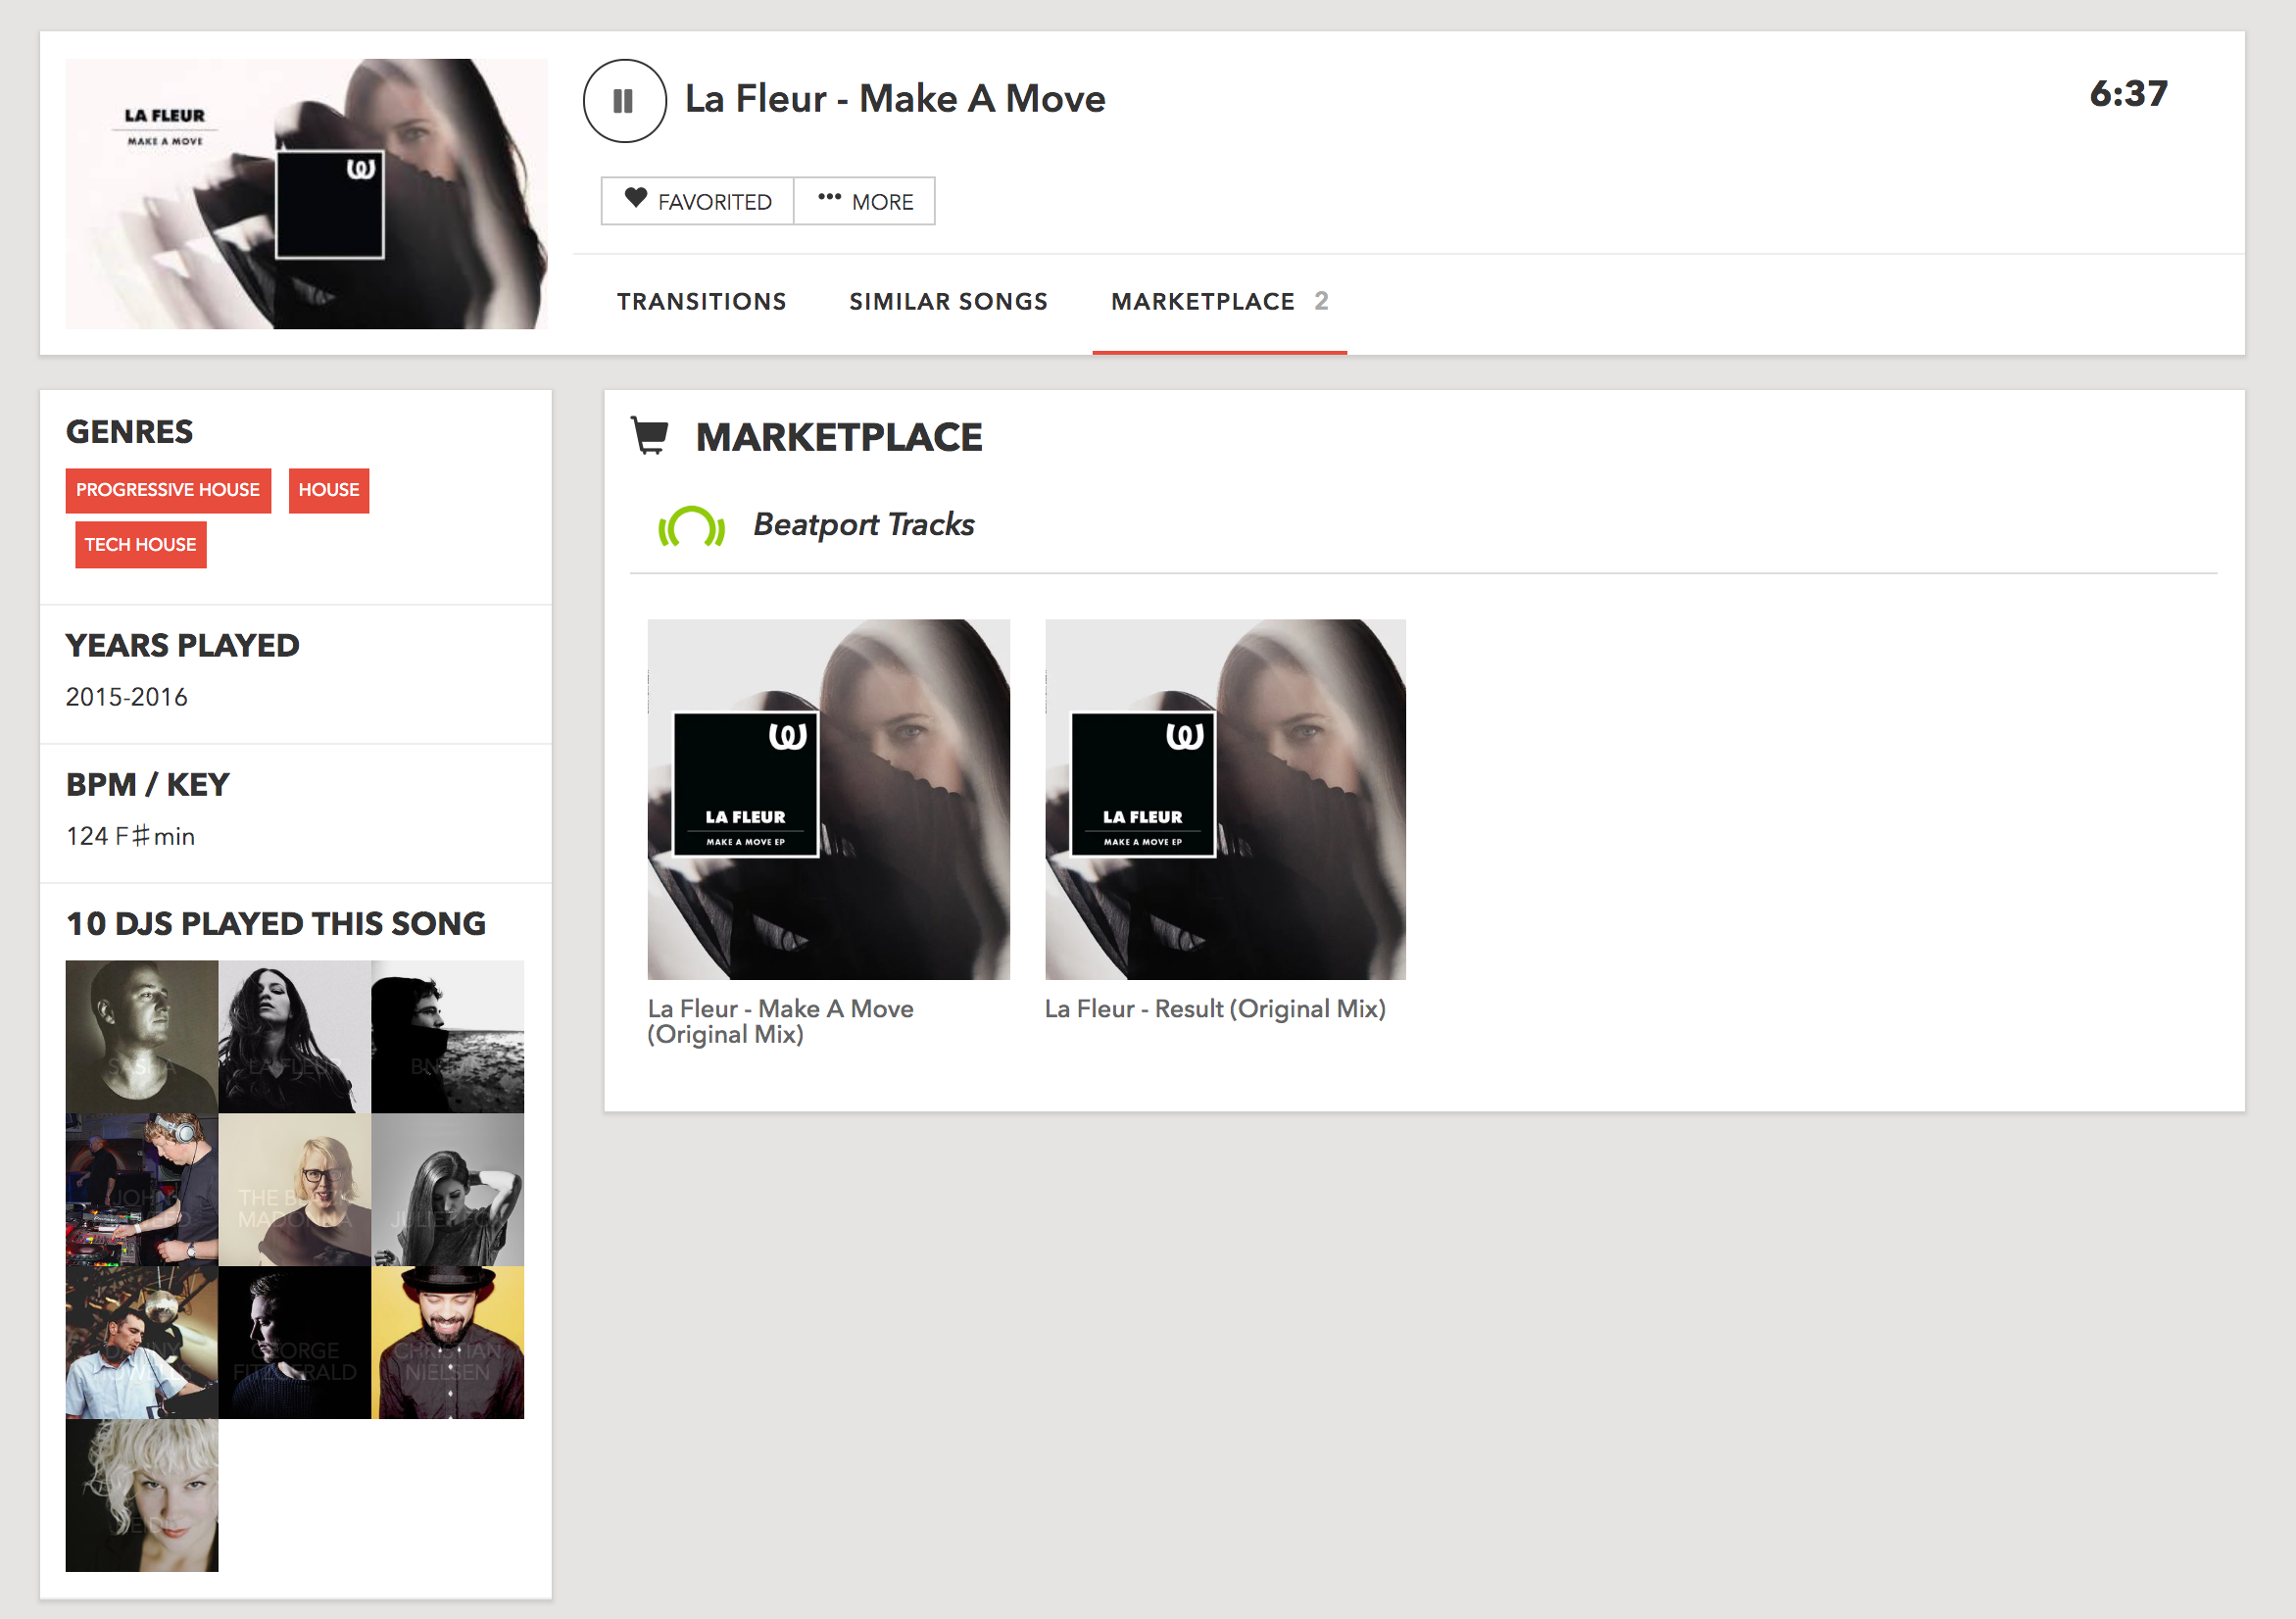Open The Black Madonna DJ tile

pyautogui.click(x=294, y=1190)
